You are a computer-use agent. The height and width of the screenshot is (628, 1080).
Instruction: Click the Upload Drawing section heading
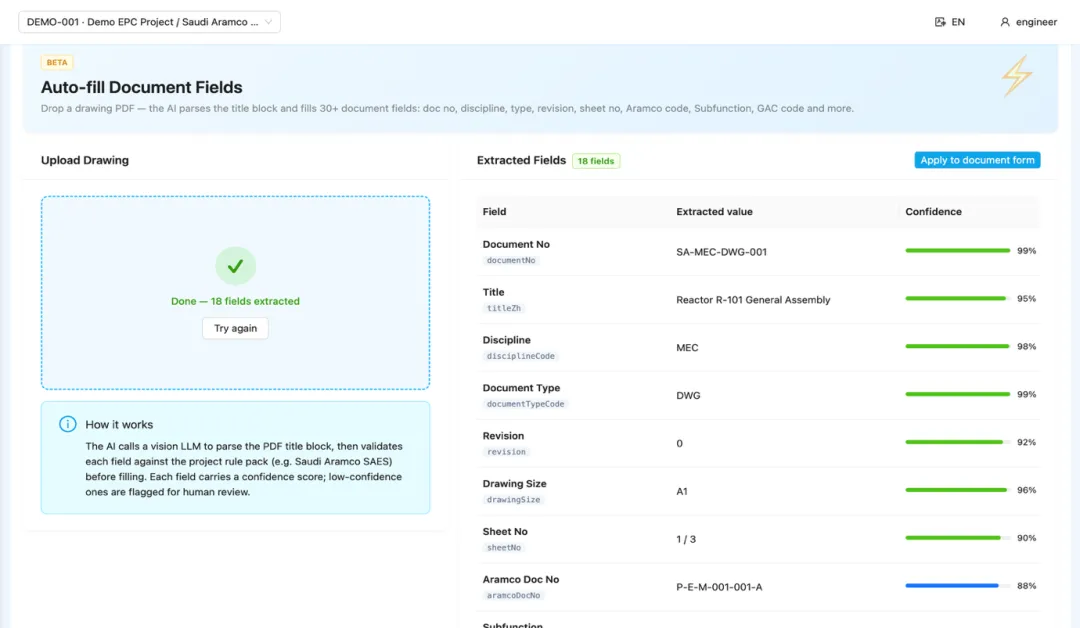coord(85,160)
